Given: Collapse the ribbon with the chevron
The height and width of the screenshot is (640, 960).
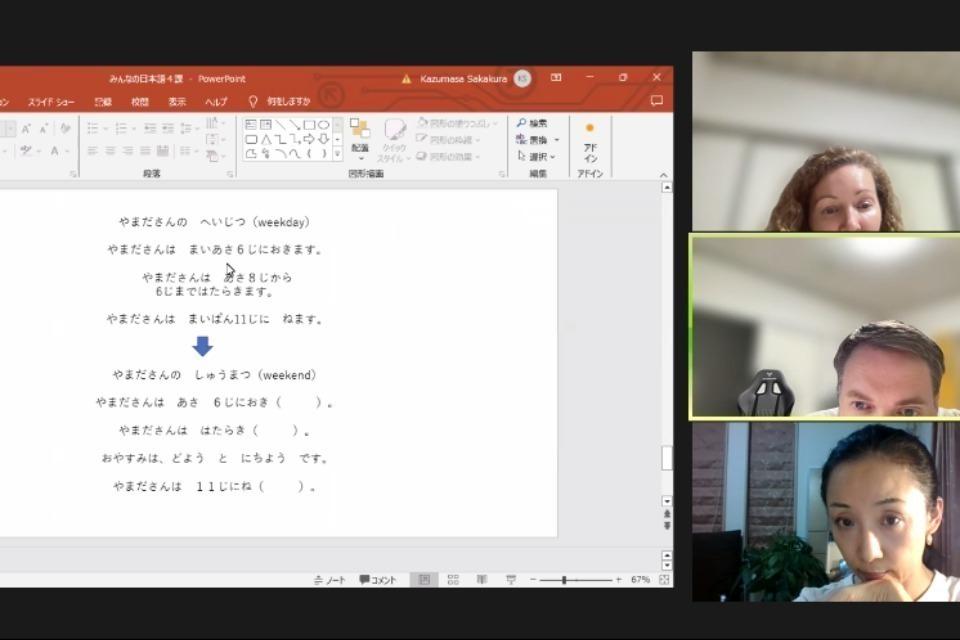Looking at the screenshot, I should 664,175.
